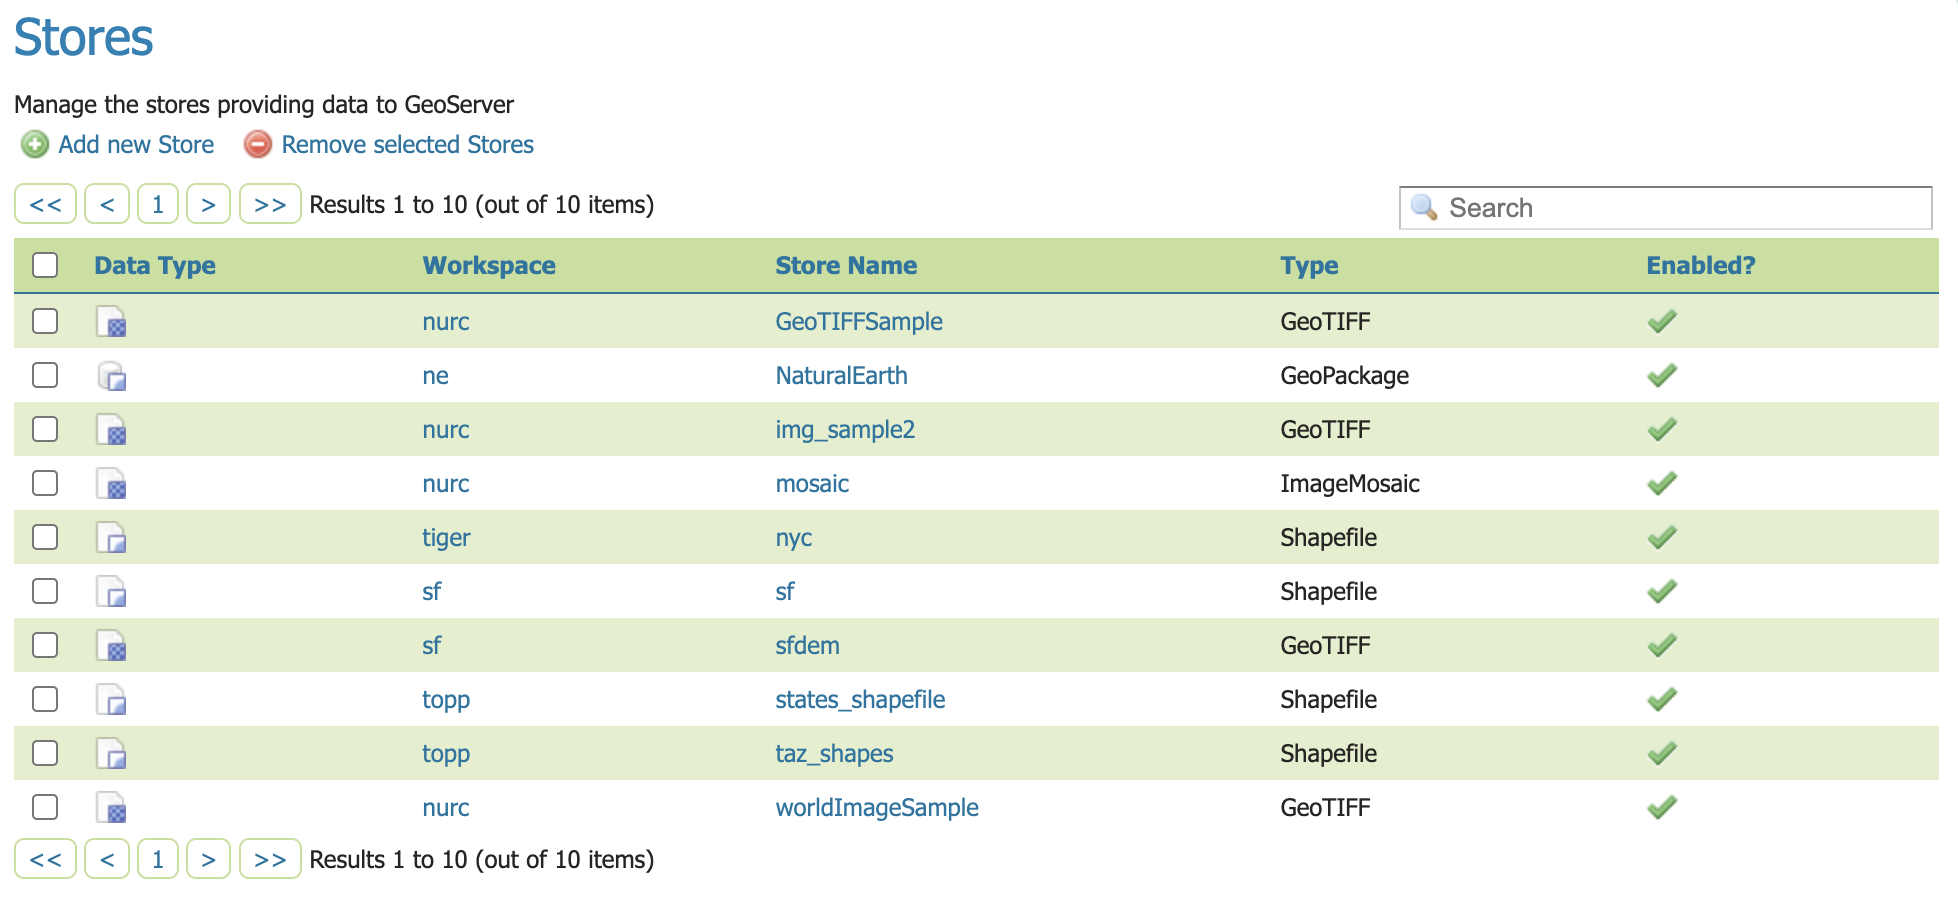Sort table by Store Name column header
The image size is (1958, 902).
846,266
